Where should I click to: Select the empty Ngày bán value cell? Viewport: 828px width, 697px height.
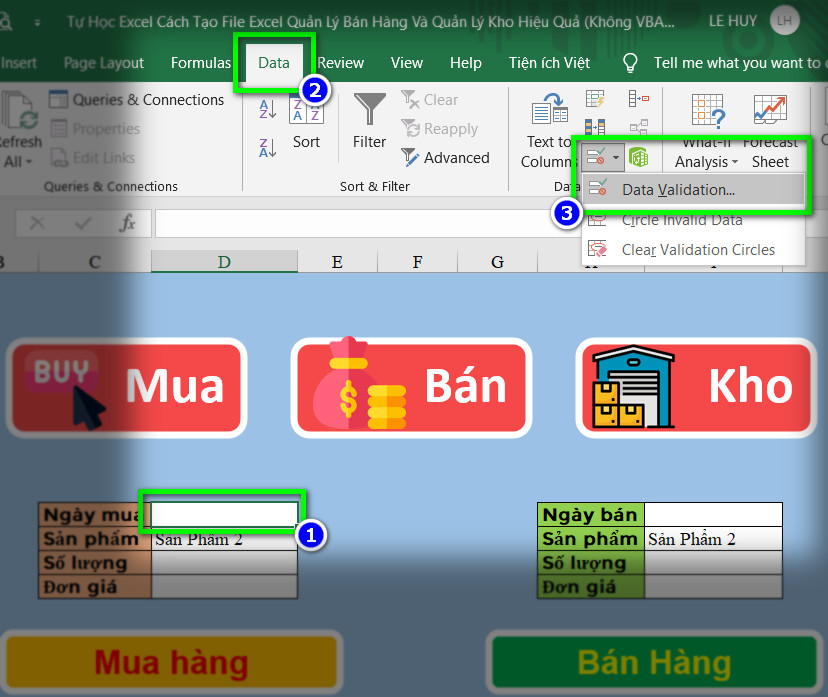coord(713,514)
